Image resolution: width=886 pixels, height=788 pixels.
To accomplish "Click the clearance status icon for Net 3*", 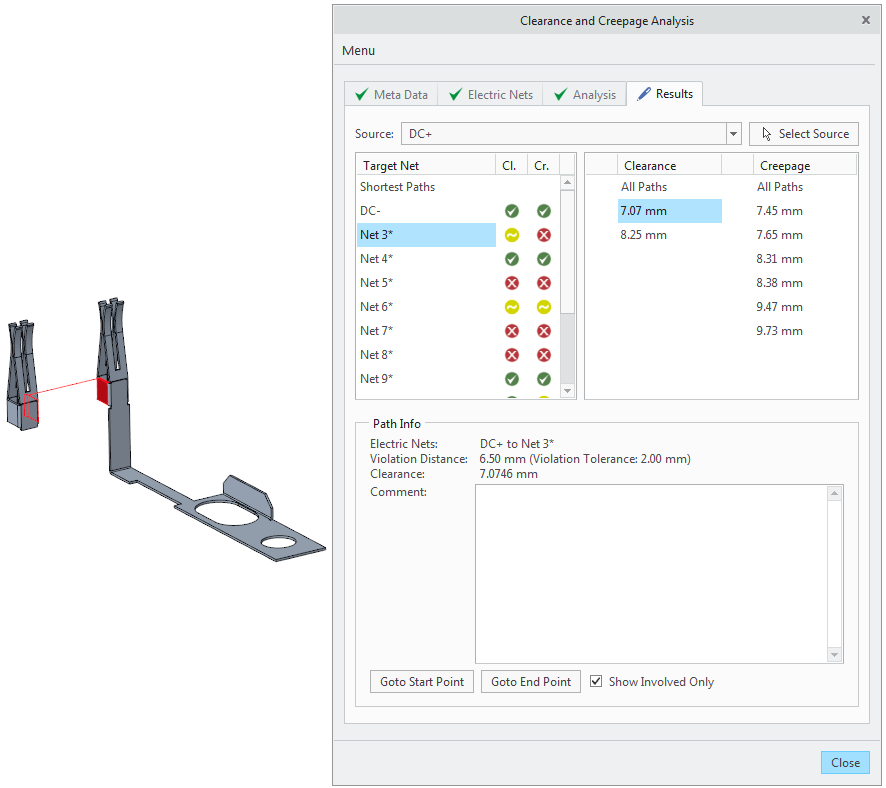I will point(511,235).
